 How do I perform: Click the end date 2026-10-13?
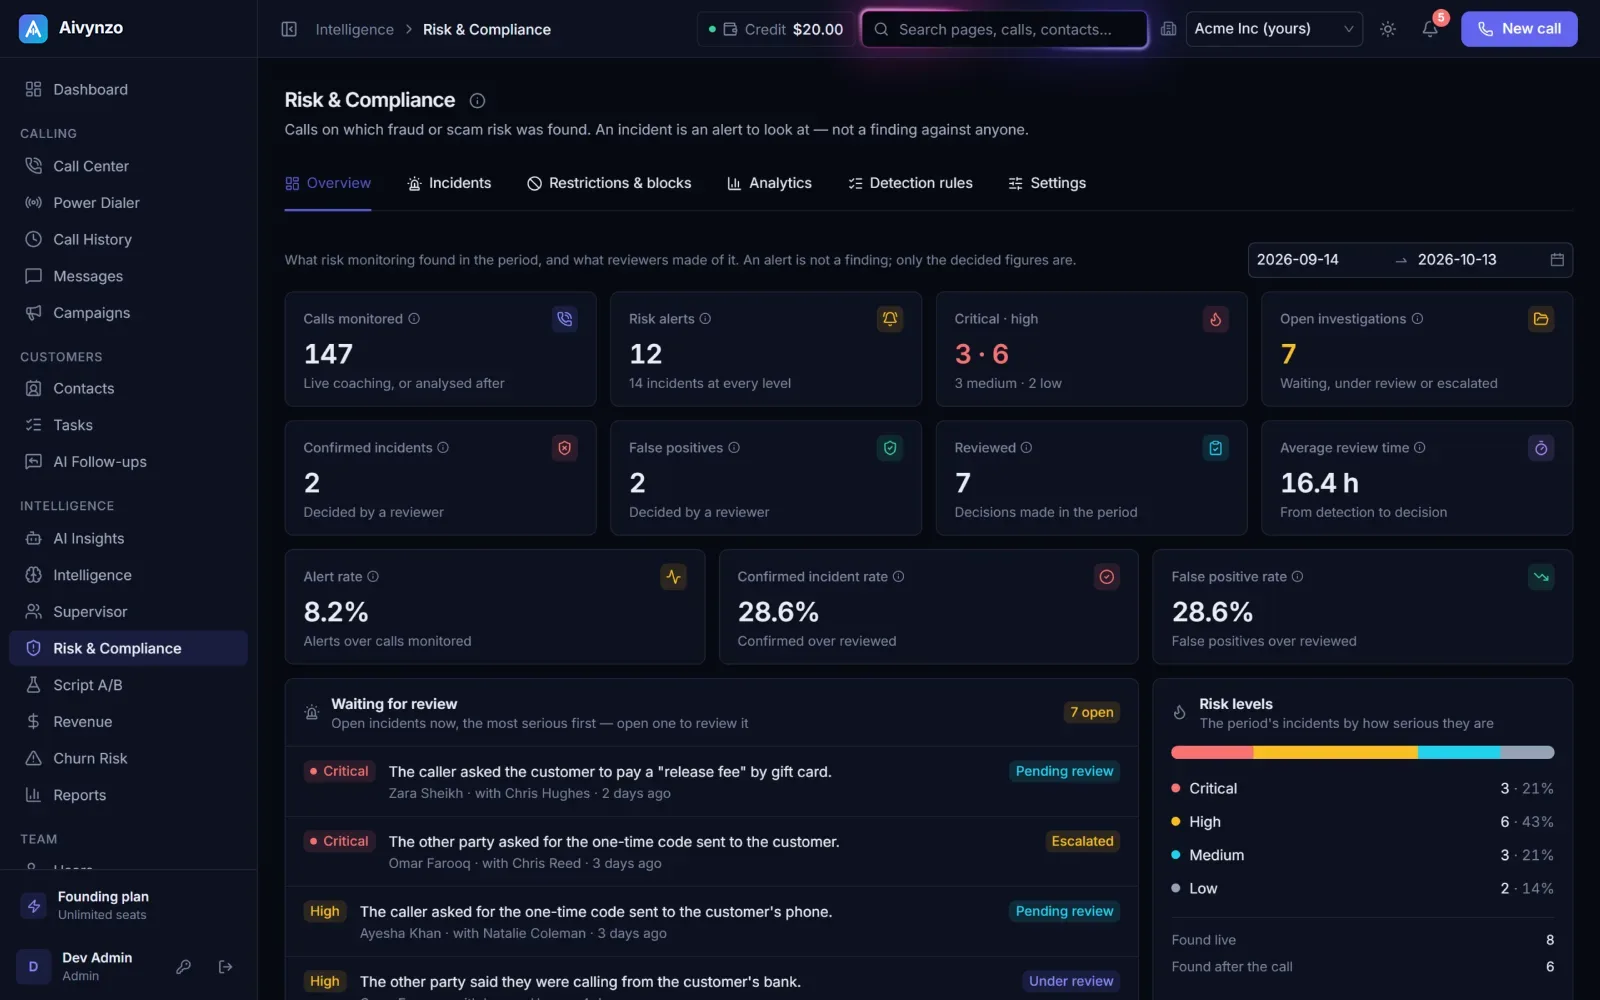(x=1457, y=260)
